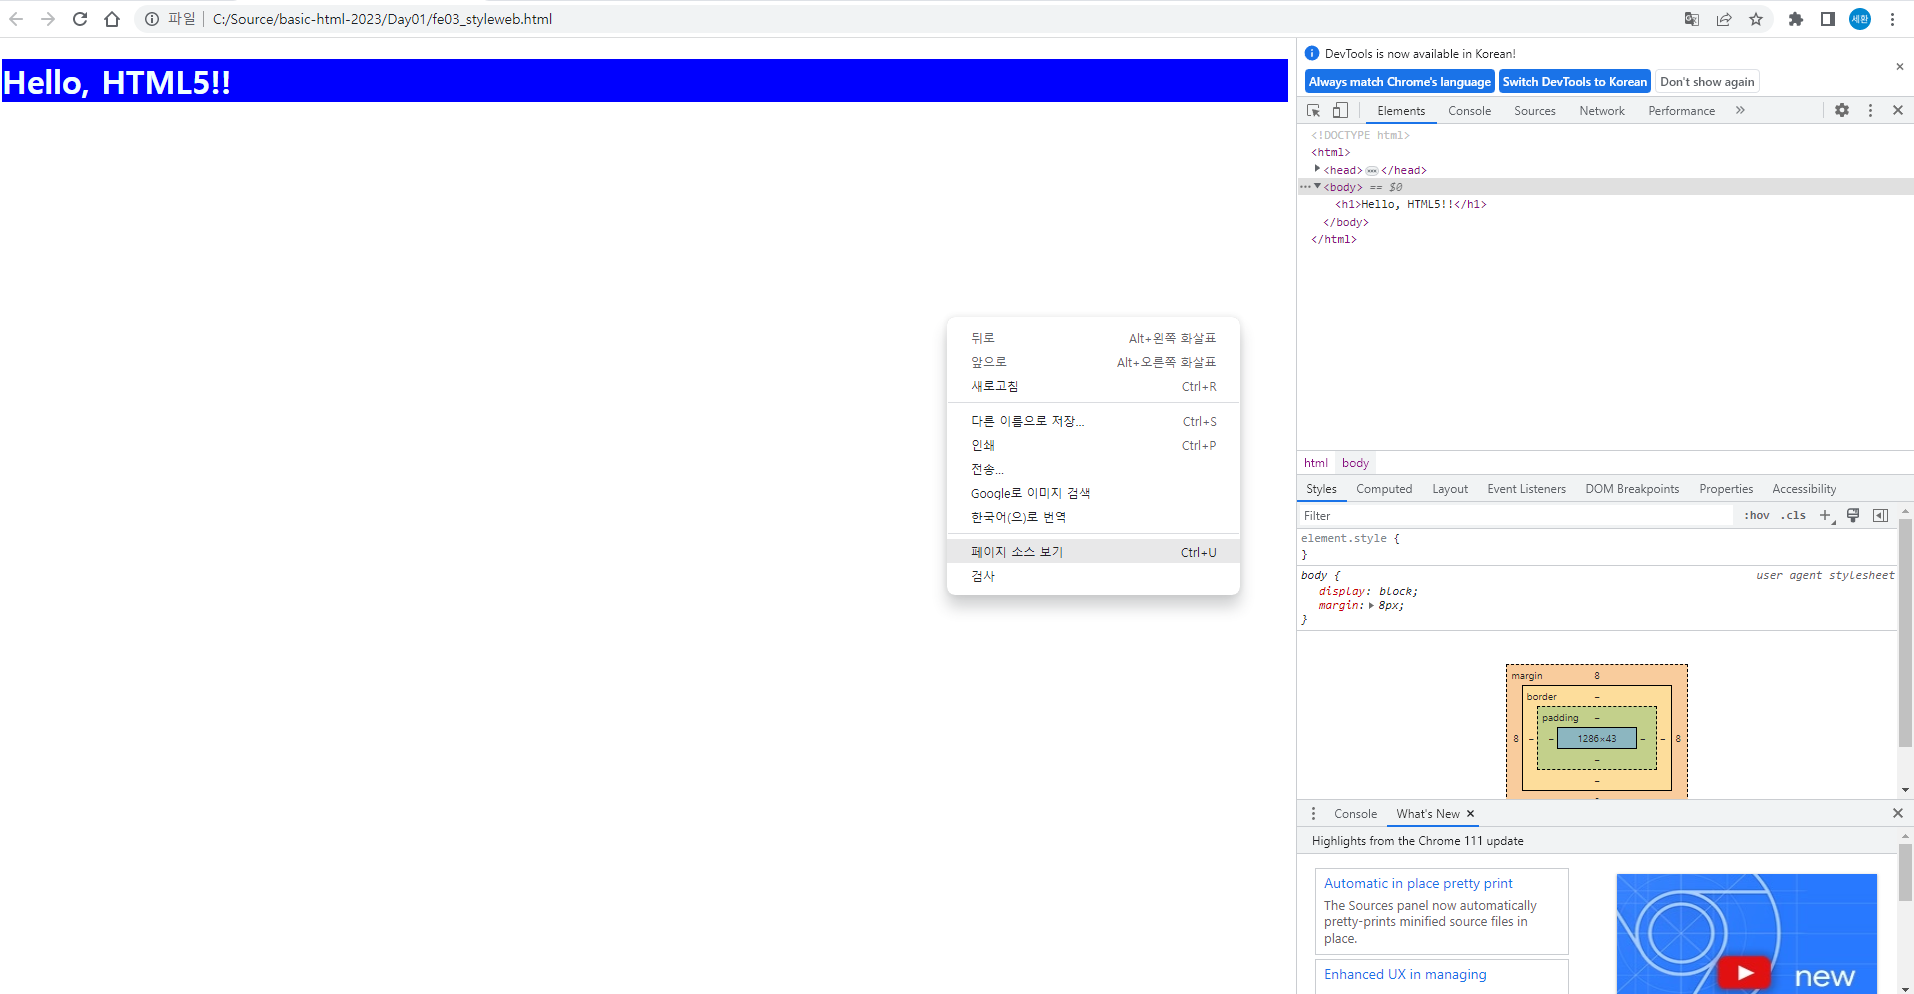Open the Chrome profile avatar
This screenshot has width=1914, height=994.
[1860, 19]
